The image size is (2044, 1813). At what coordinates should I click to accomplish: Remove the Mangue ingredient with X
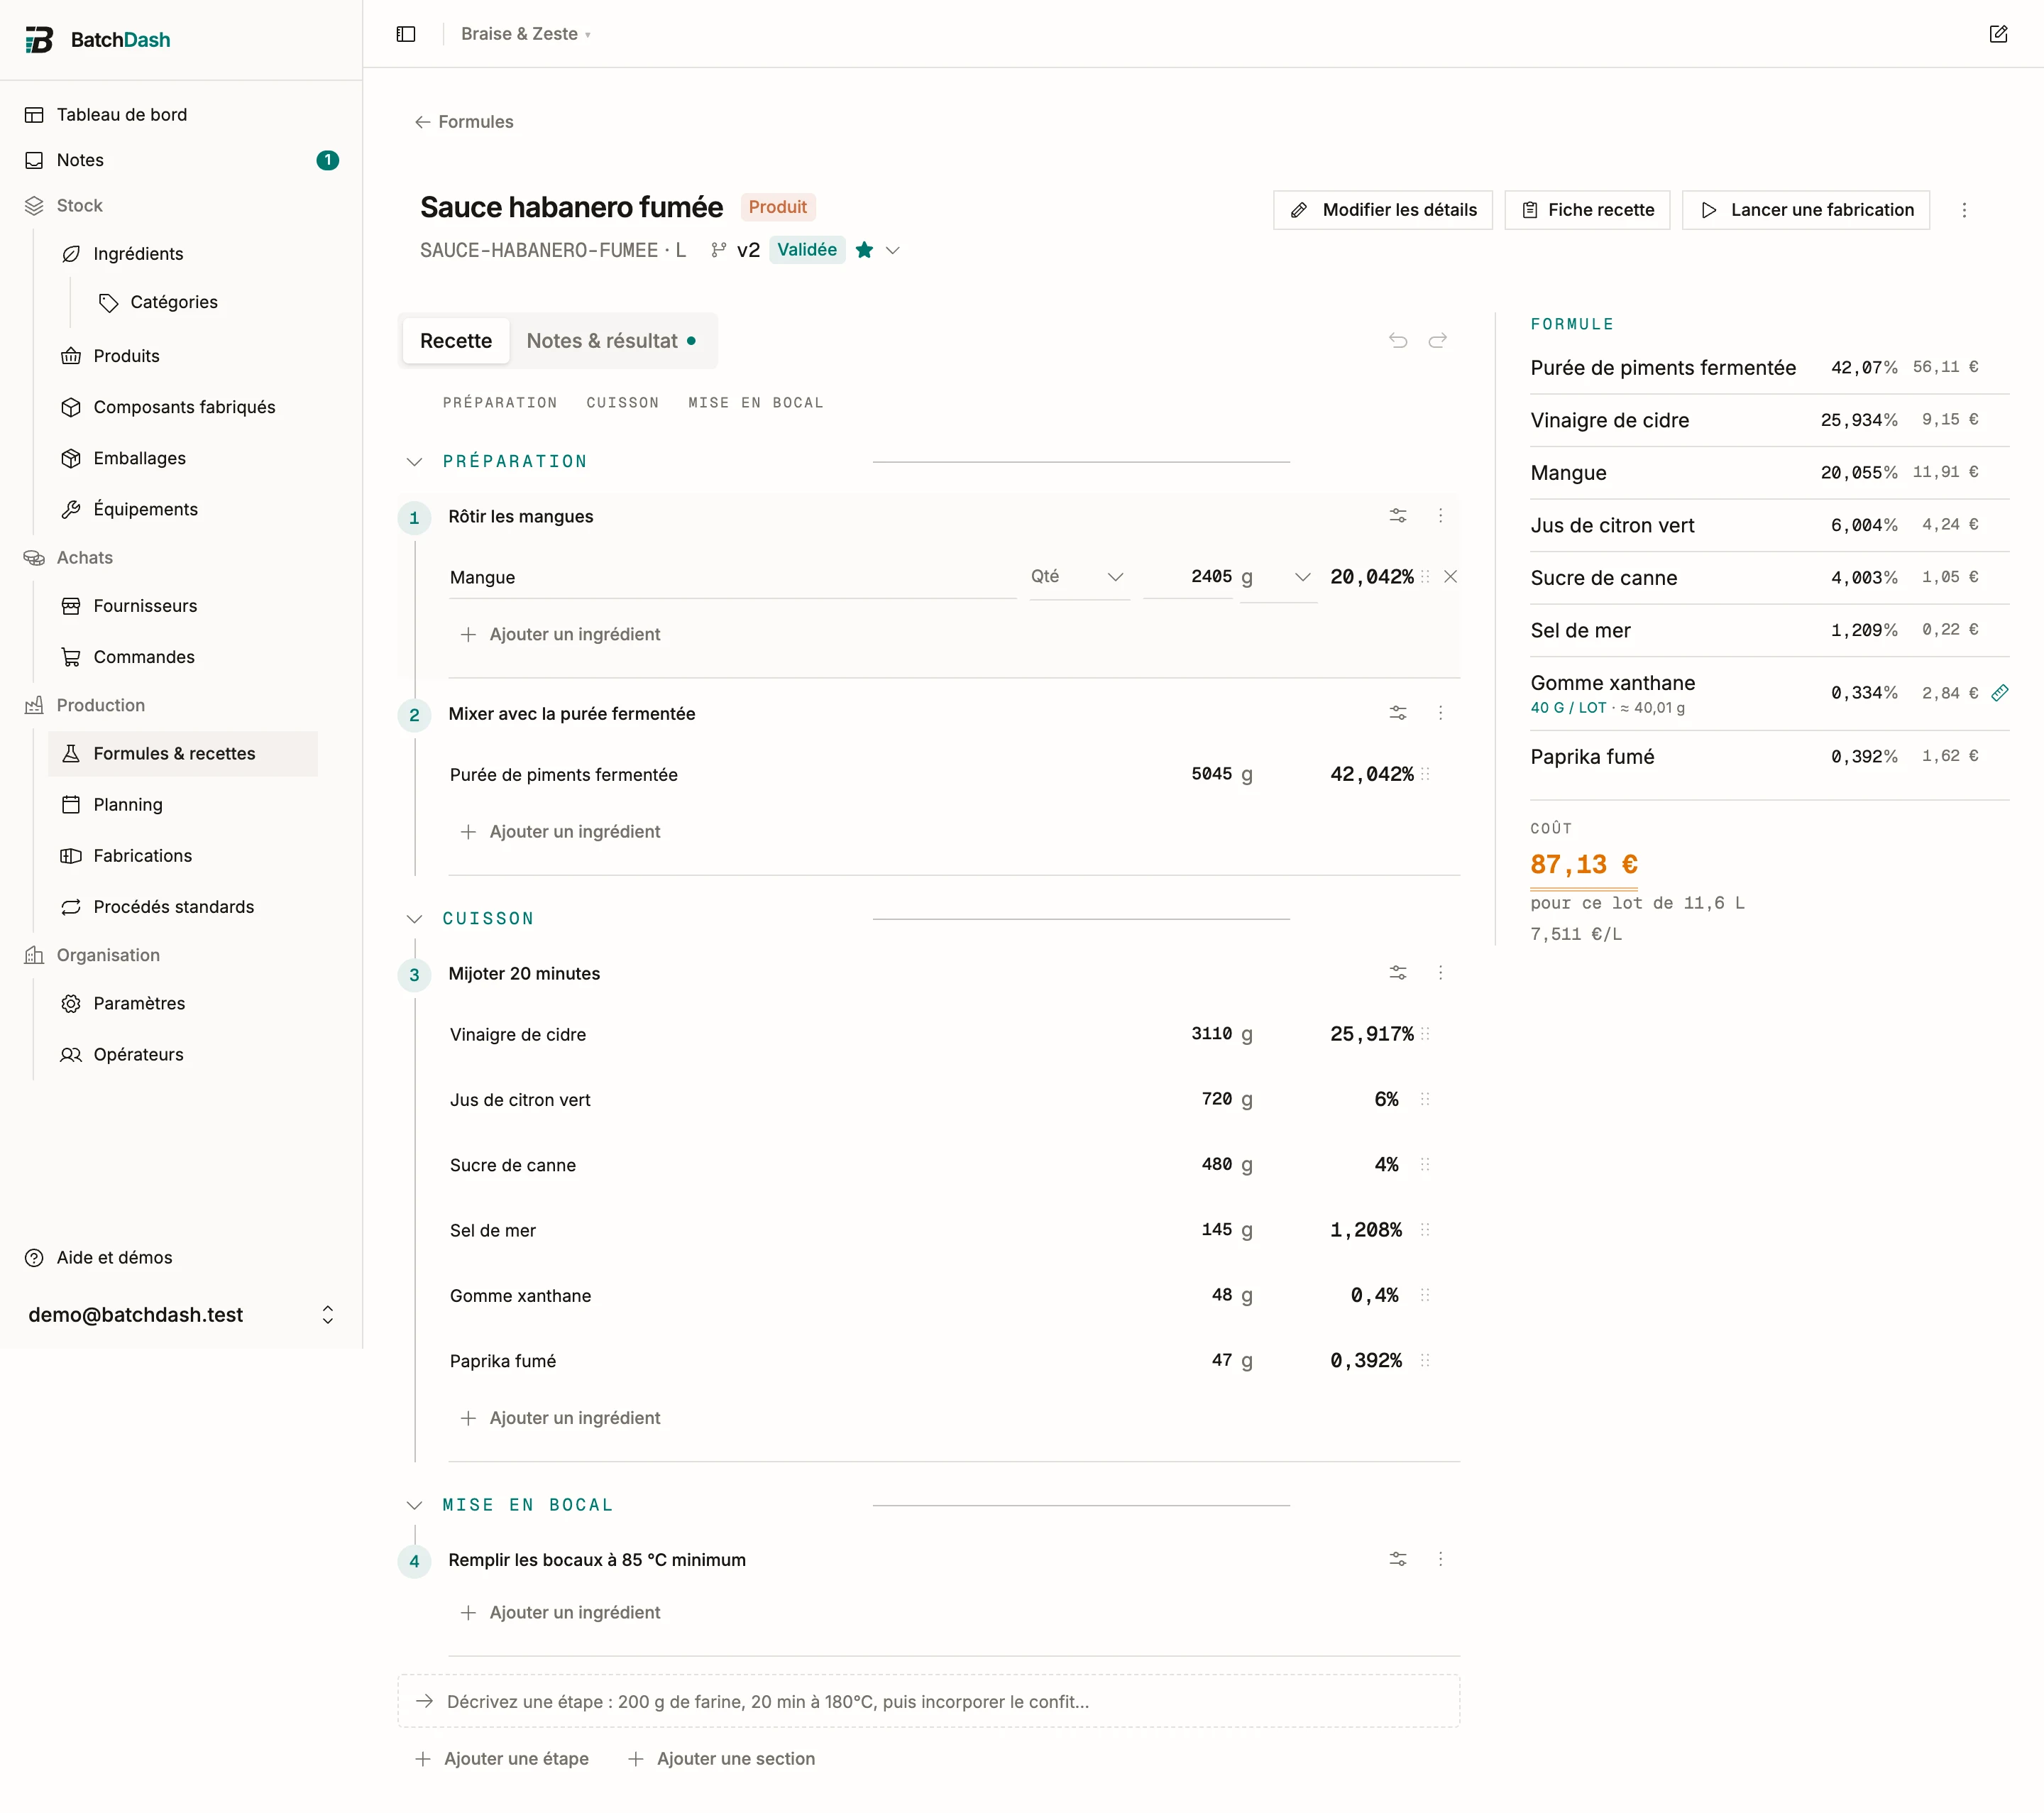1450,577
